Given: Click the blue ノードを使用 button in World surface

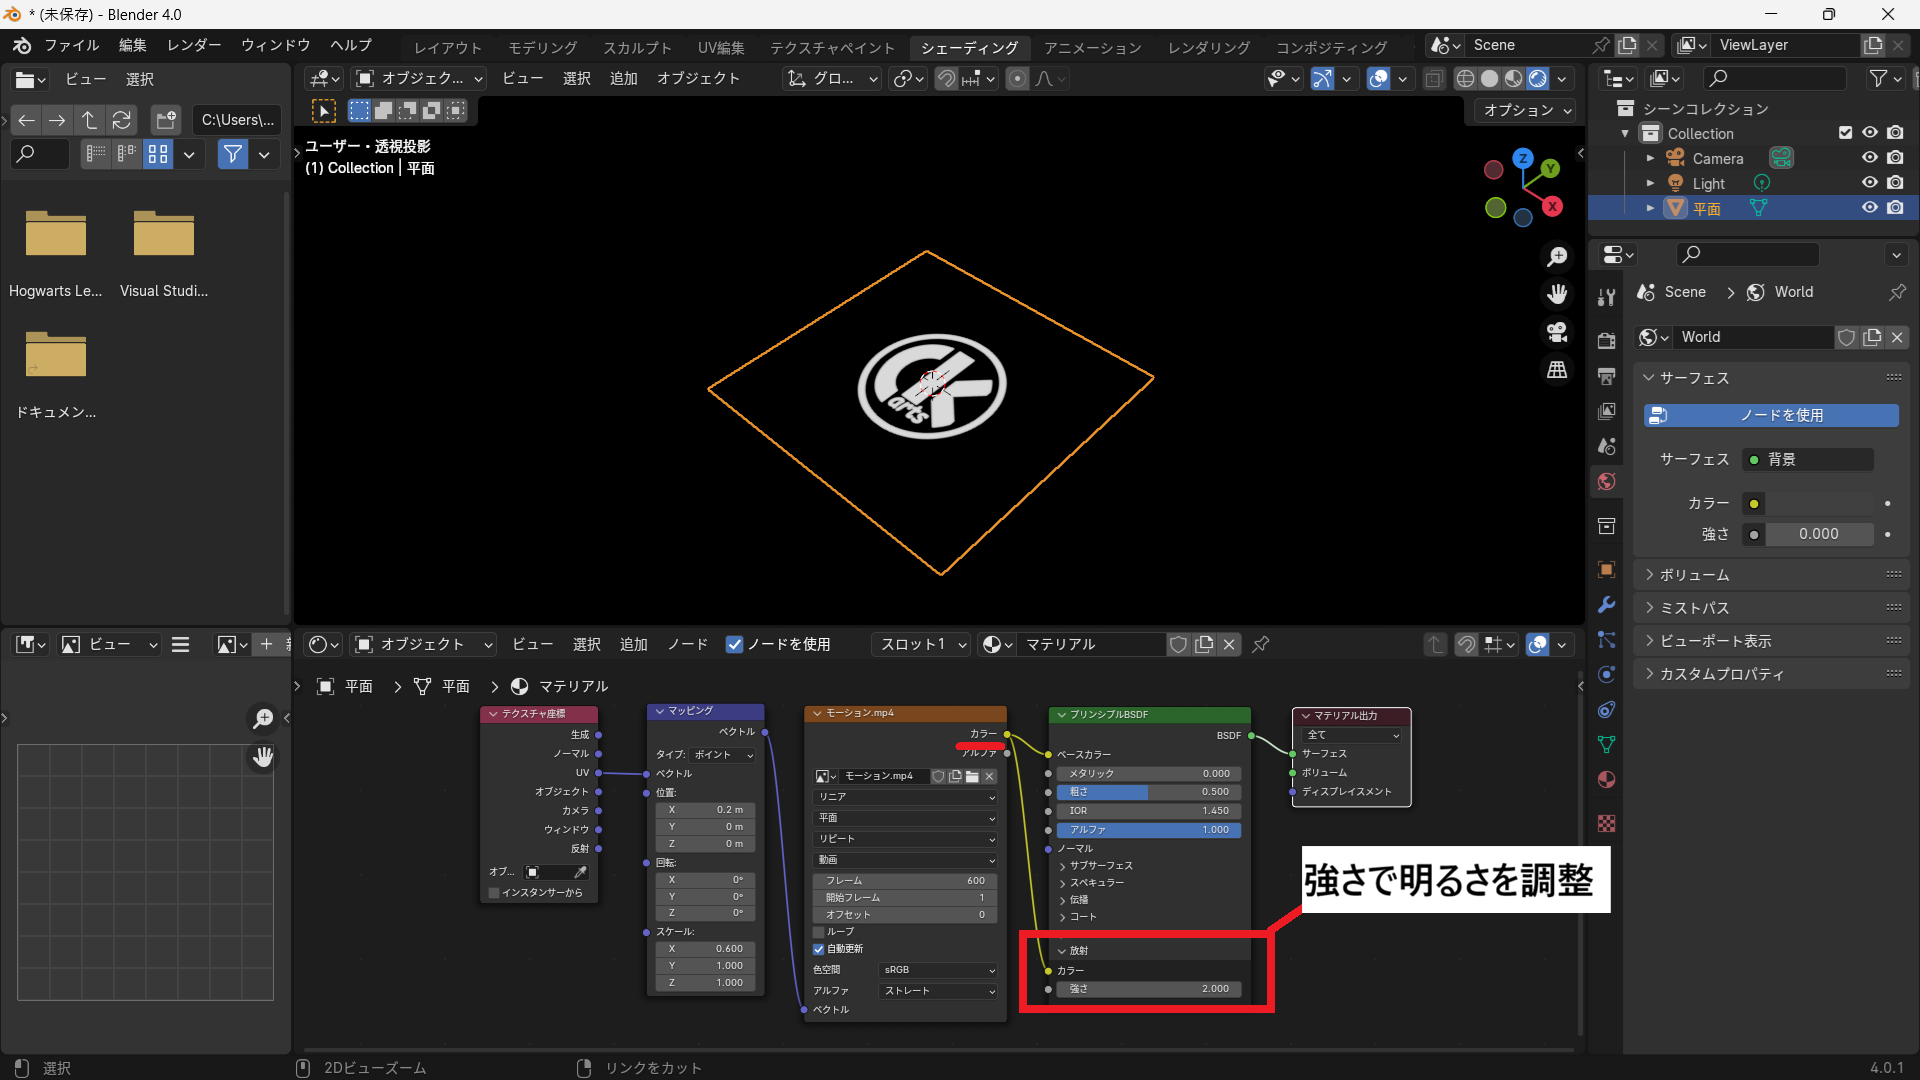Looking at the screenshot, I should coord(1771,415).
